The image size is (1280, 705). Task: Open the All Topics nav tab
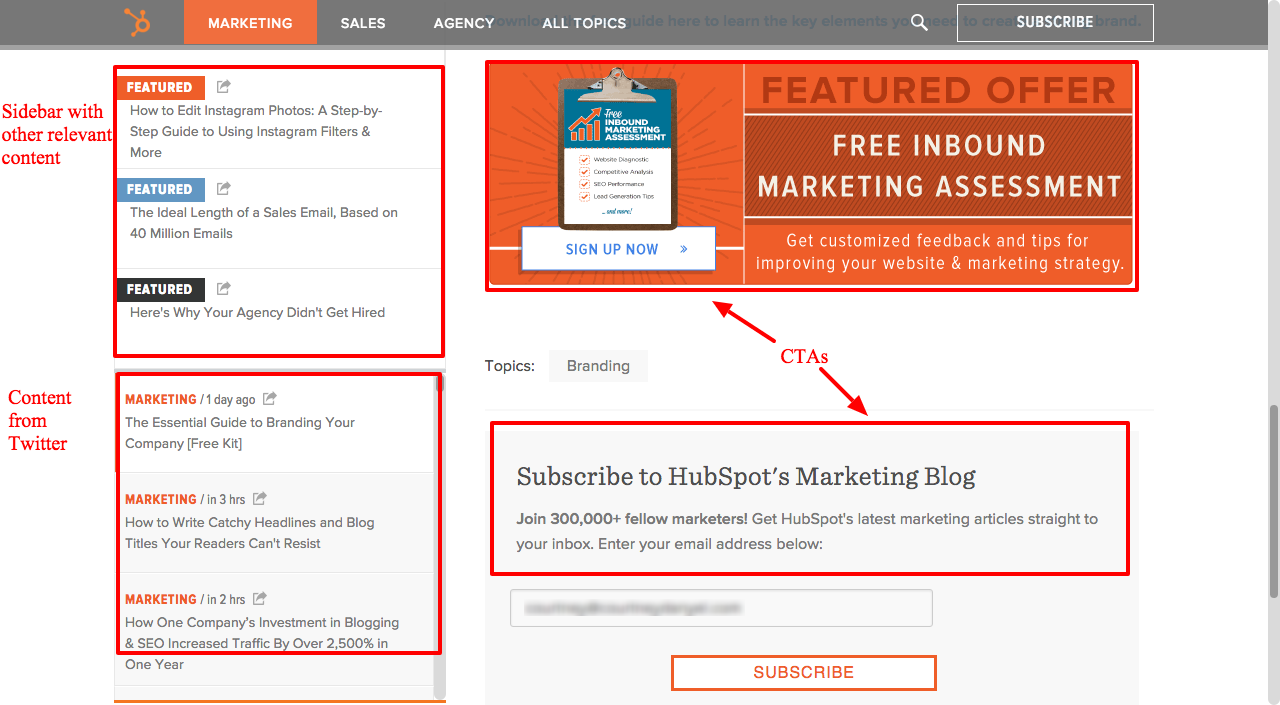pyautogui.click(x=584, y=22)
